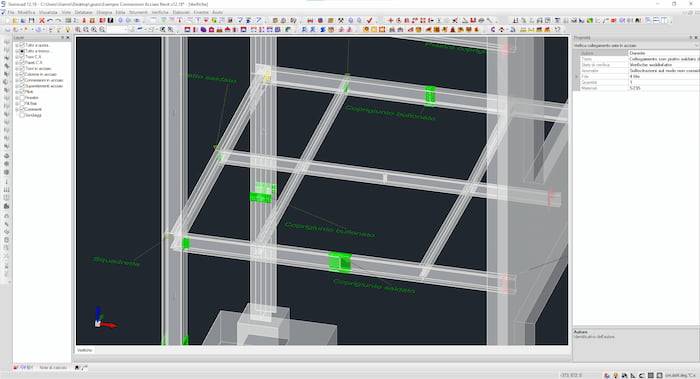Click the redo arrow icon
The height and width of the screenshot is (379, 700).
click(58, 21)
